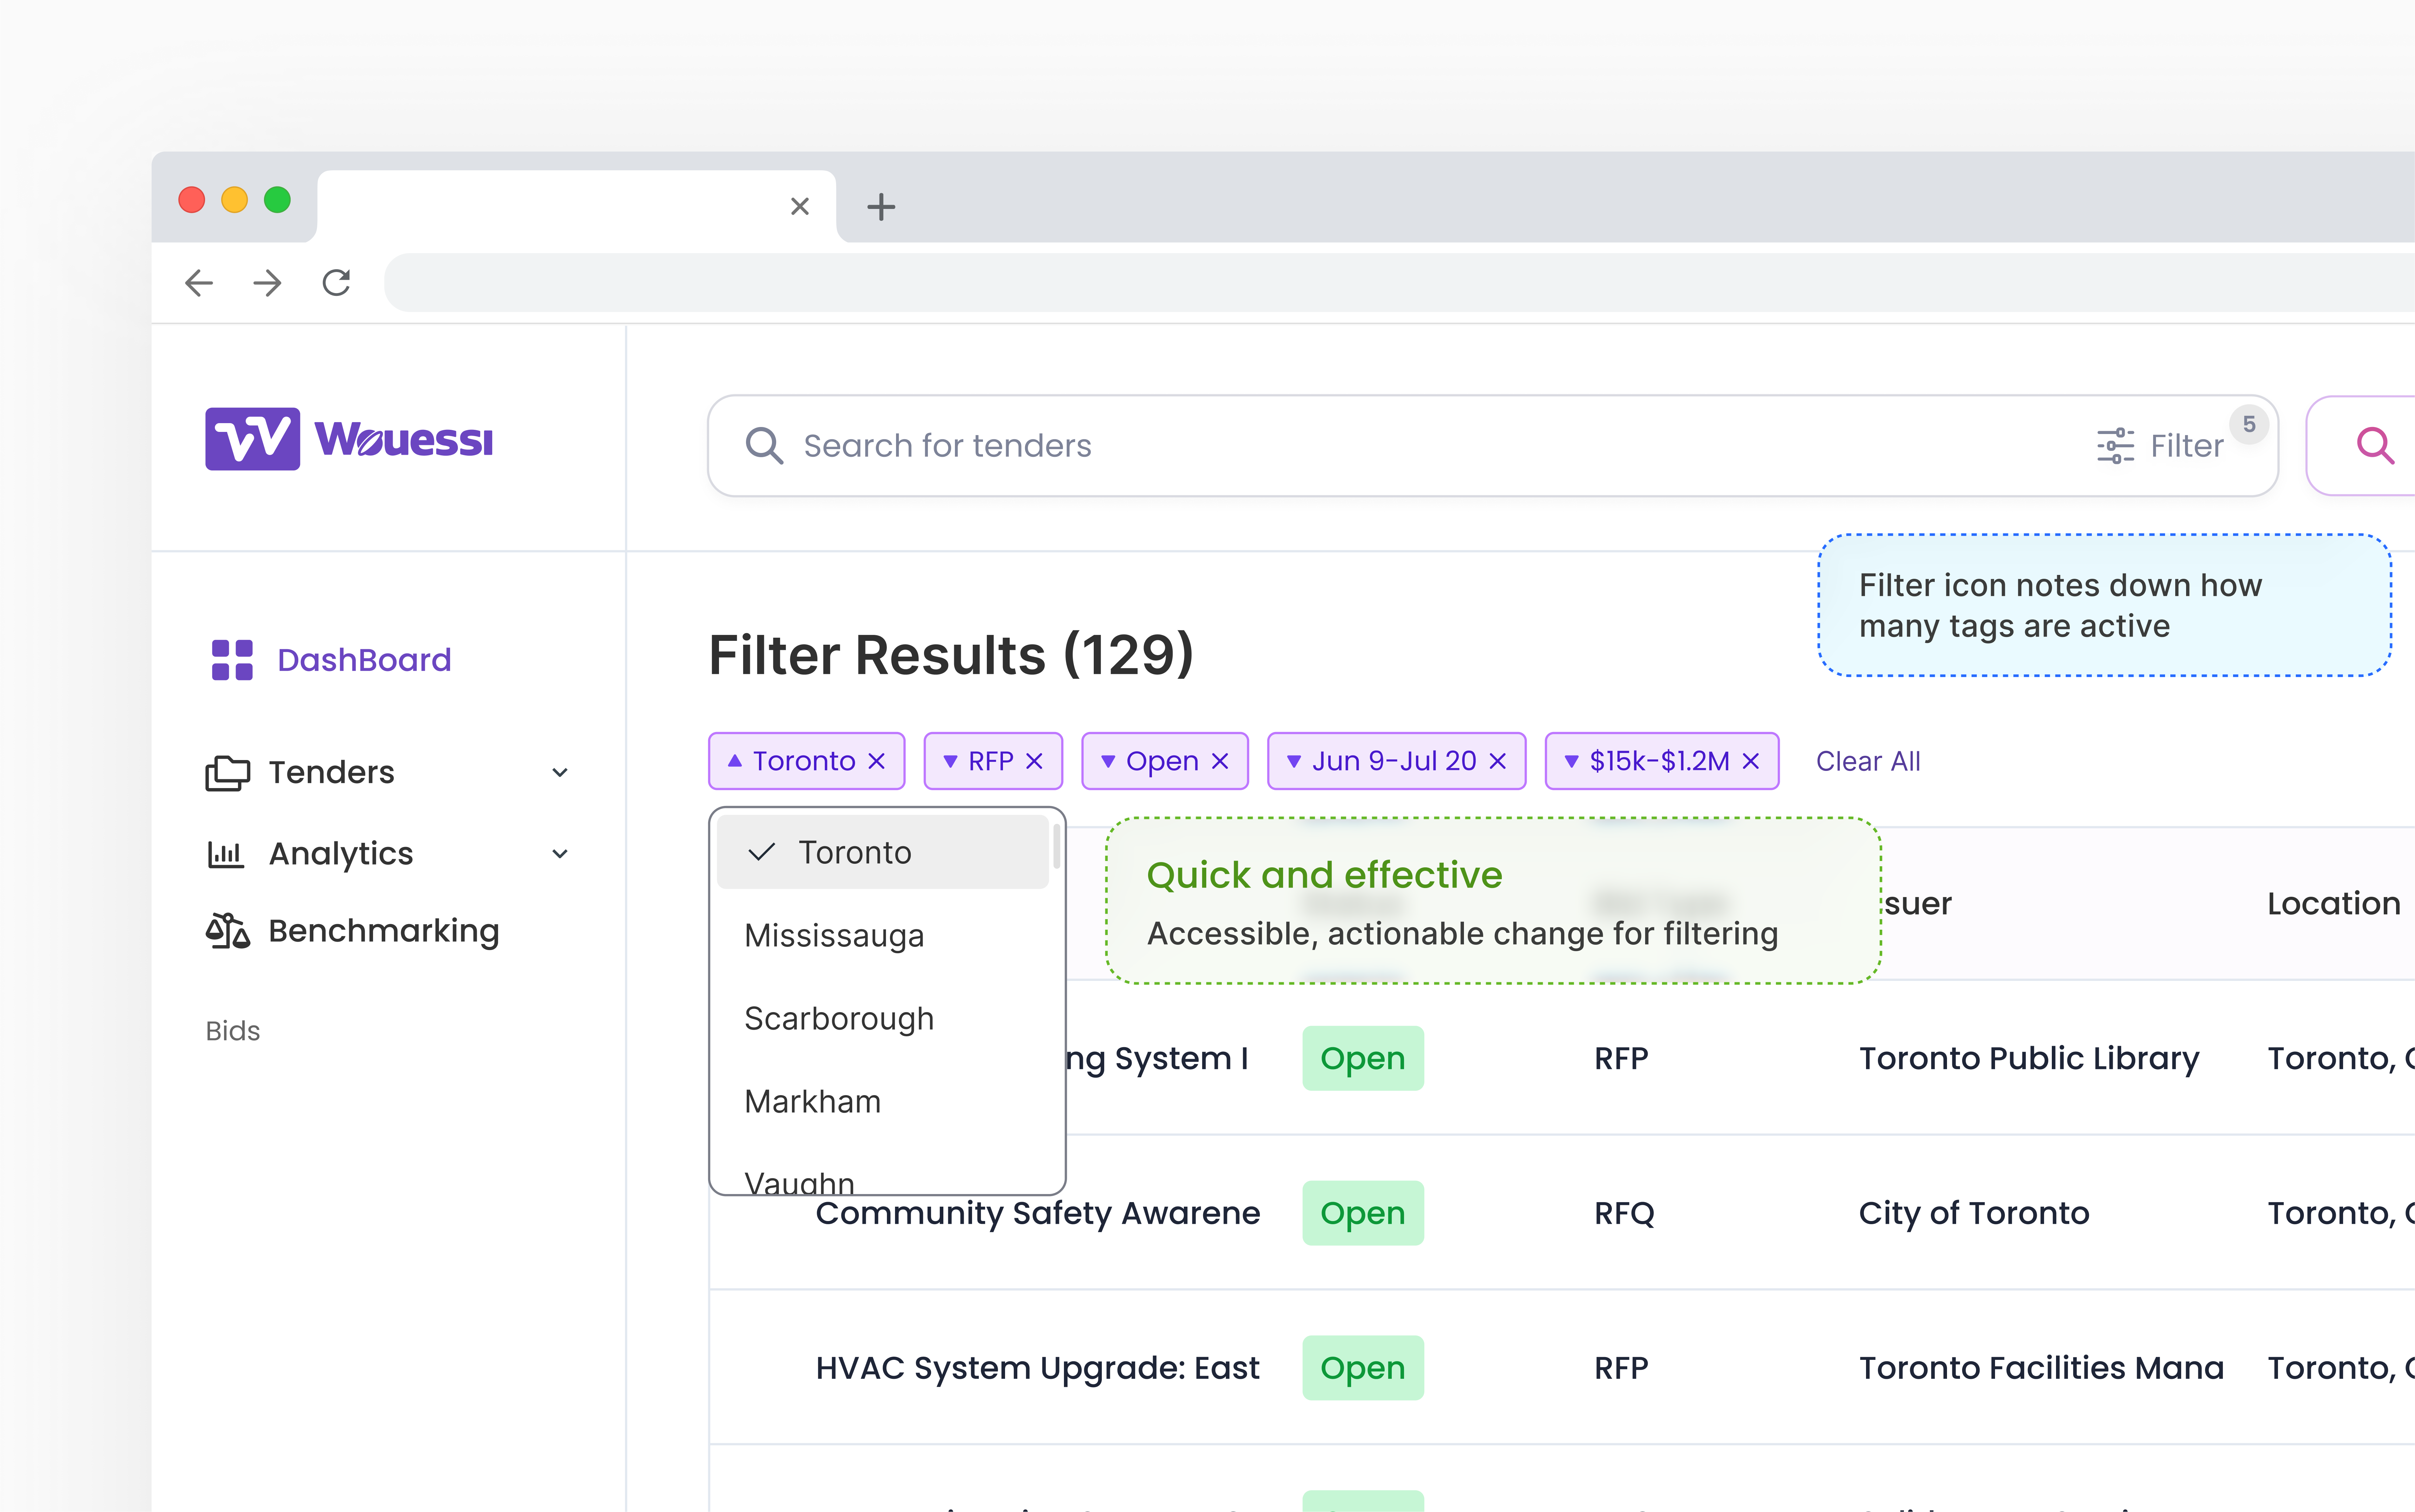This screenshot has width=2415, height=1512.
Task: Expand the Tenders sidebar menu chevron
Action: point(560,772)
